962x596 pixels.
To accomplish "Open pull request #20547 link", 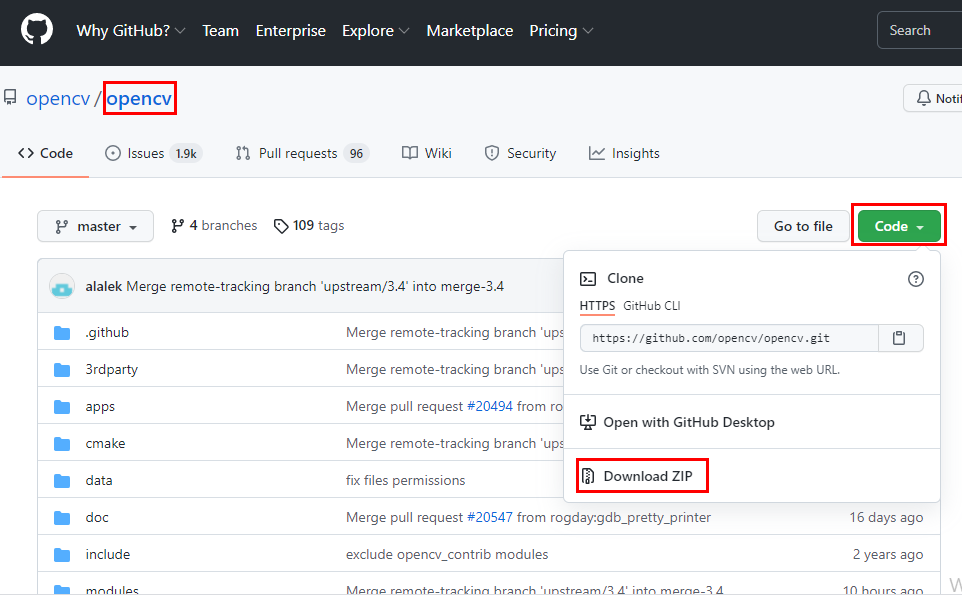I will (490, 517).
